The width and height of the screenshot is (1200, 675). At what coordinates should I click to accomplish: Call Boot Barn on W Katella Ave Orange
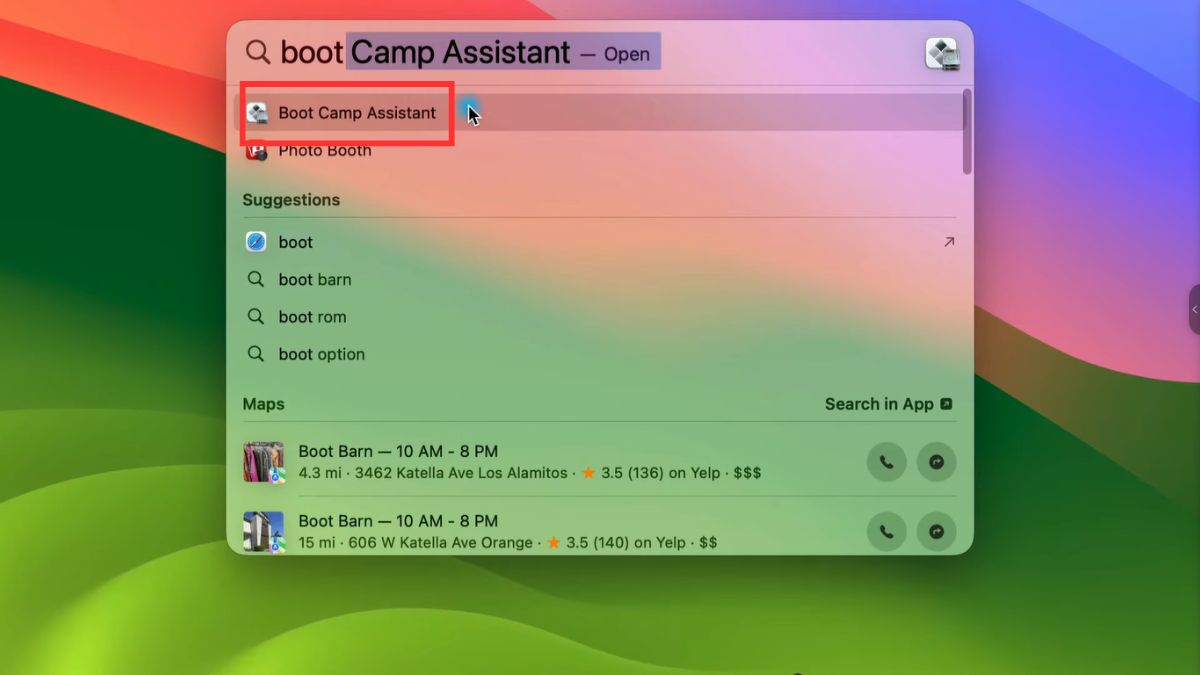click(x=886, y=532)
